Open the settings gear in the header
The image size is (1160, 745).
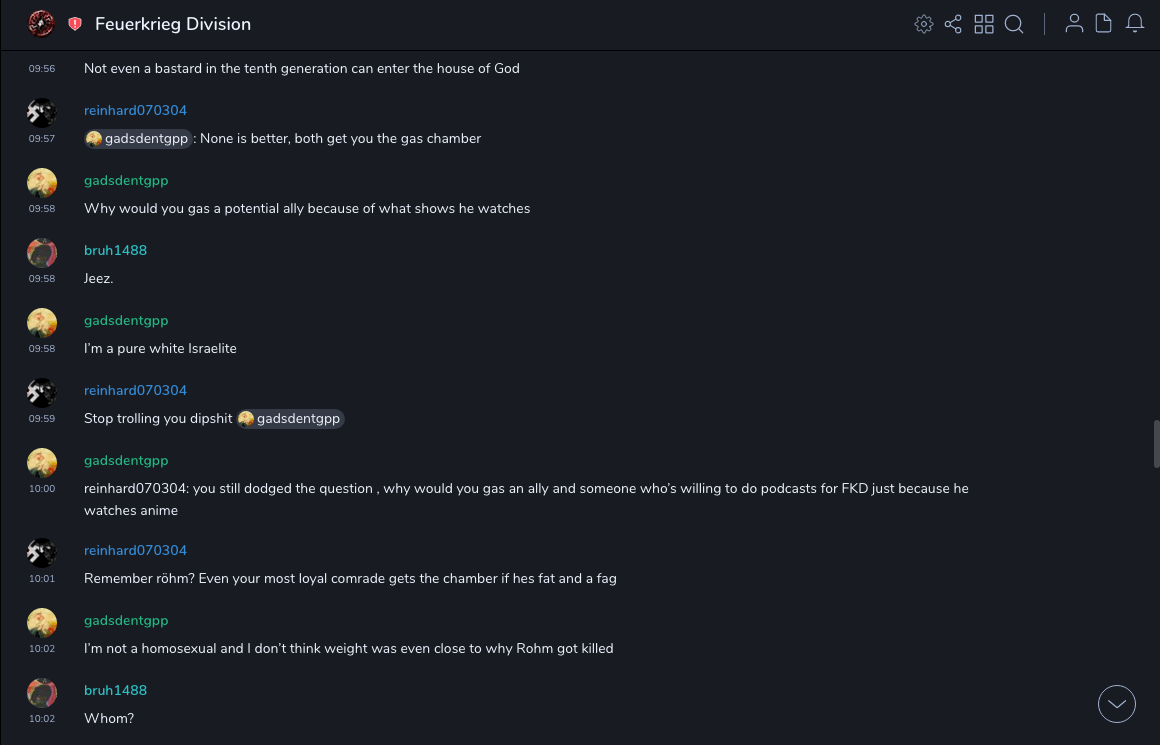click(x=923, y=24)
